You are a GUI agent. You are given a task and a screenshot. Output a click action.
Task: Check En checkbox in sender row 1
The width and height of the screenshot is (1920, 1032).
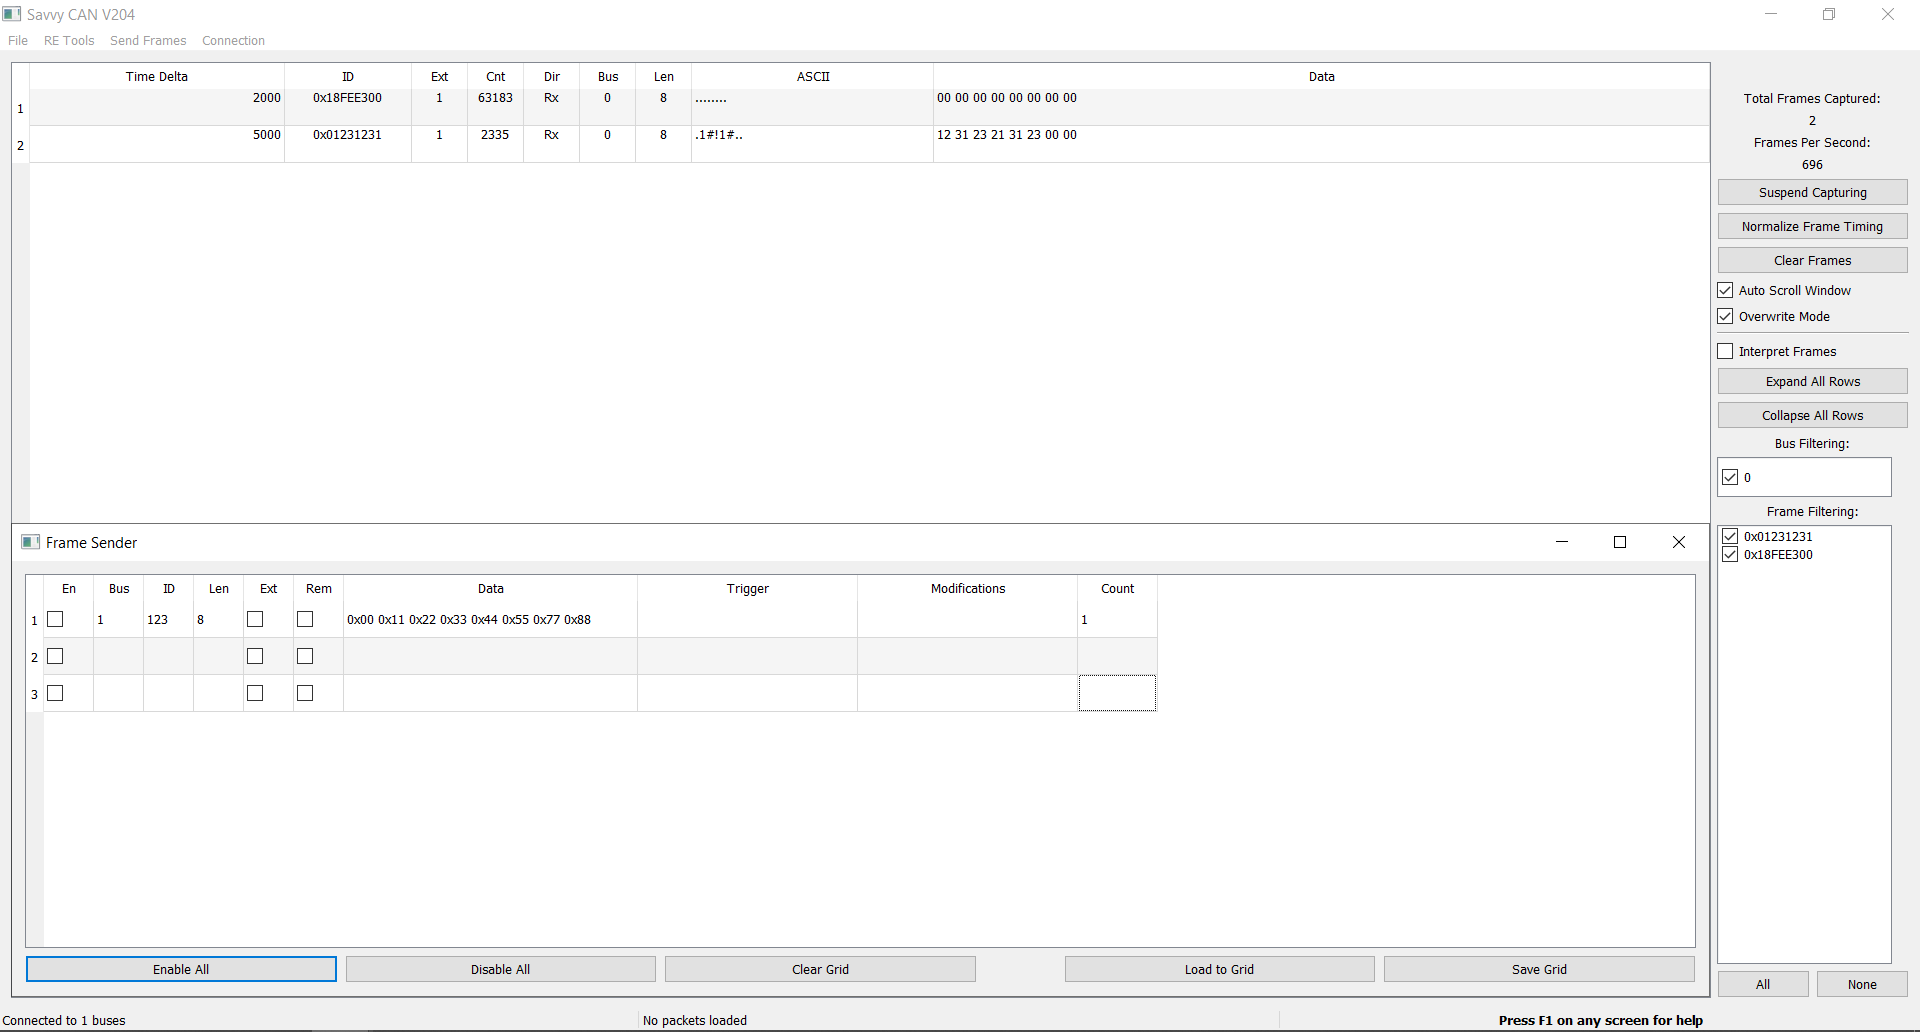[x=55, y=619]
